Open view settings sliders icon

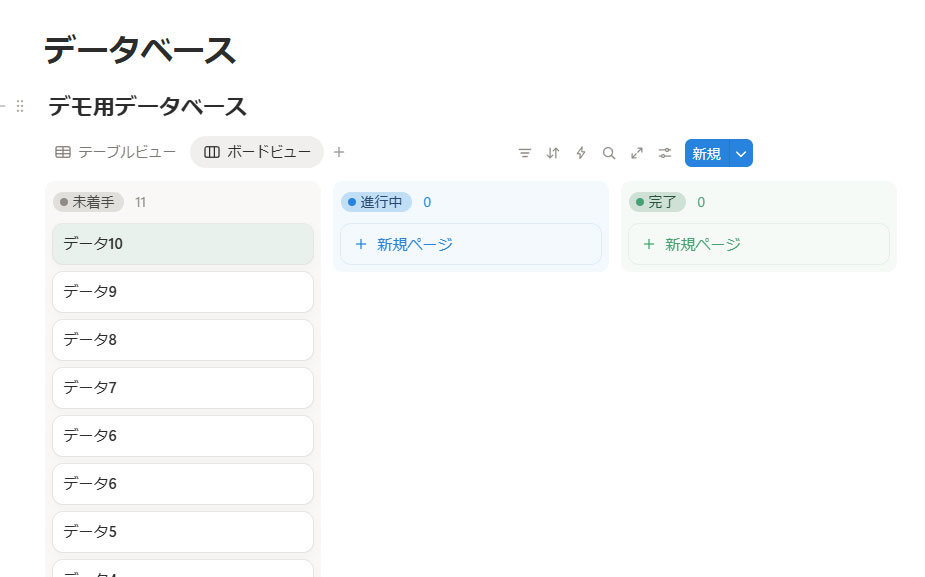pos(665,153)
